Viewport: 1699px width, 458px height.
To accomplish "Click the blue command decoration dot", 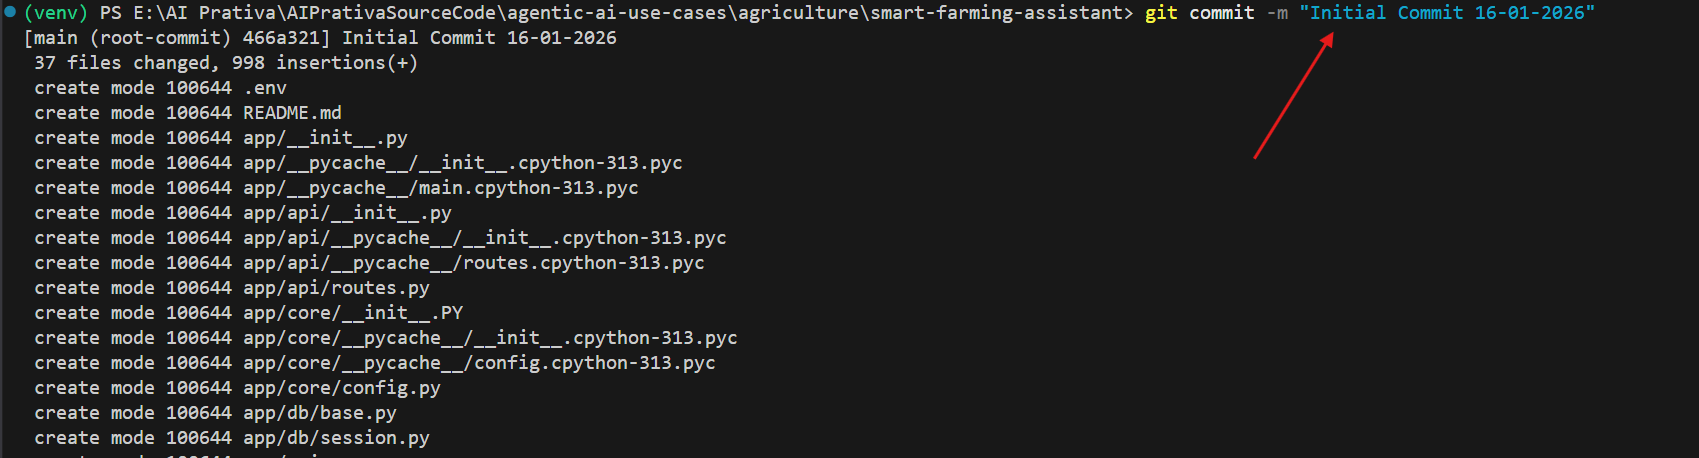I will click(10, 12).
